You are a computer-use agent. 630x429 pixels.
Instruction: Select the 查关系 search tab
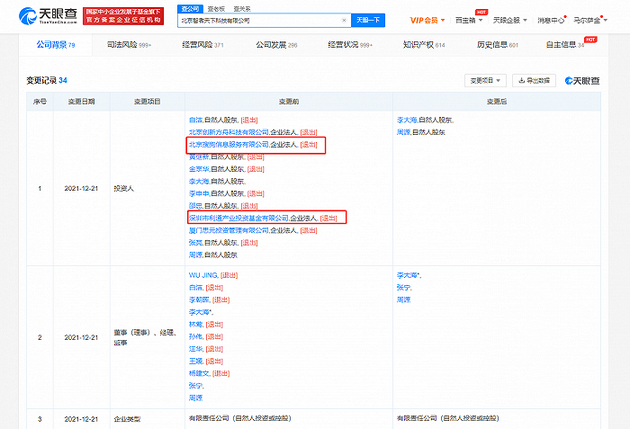(242, 8)
